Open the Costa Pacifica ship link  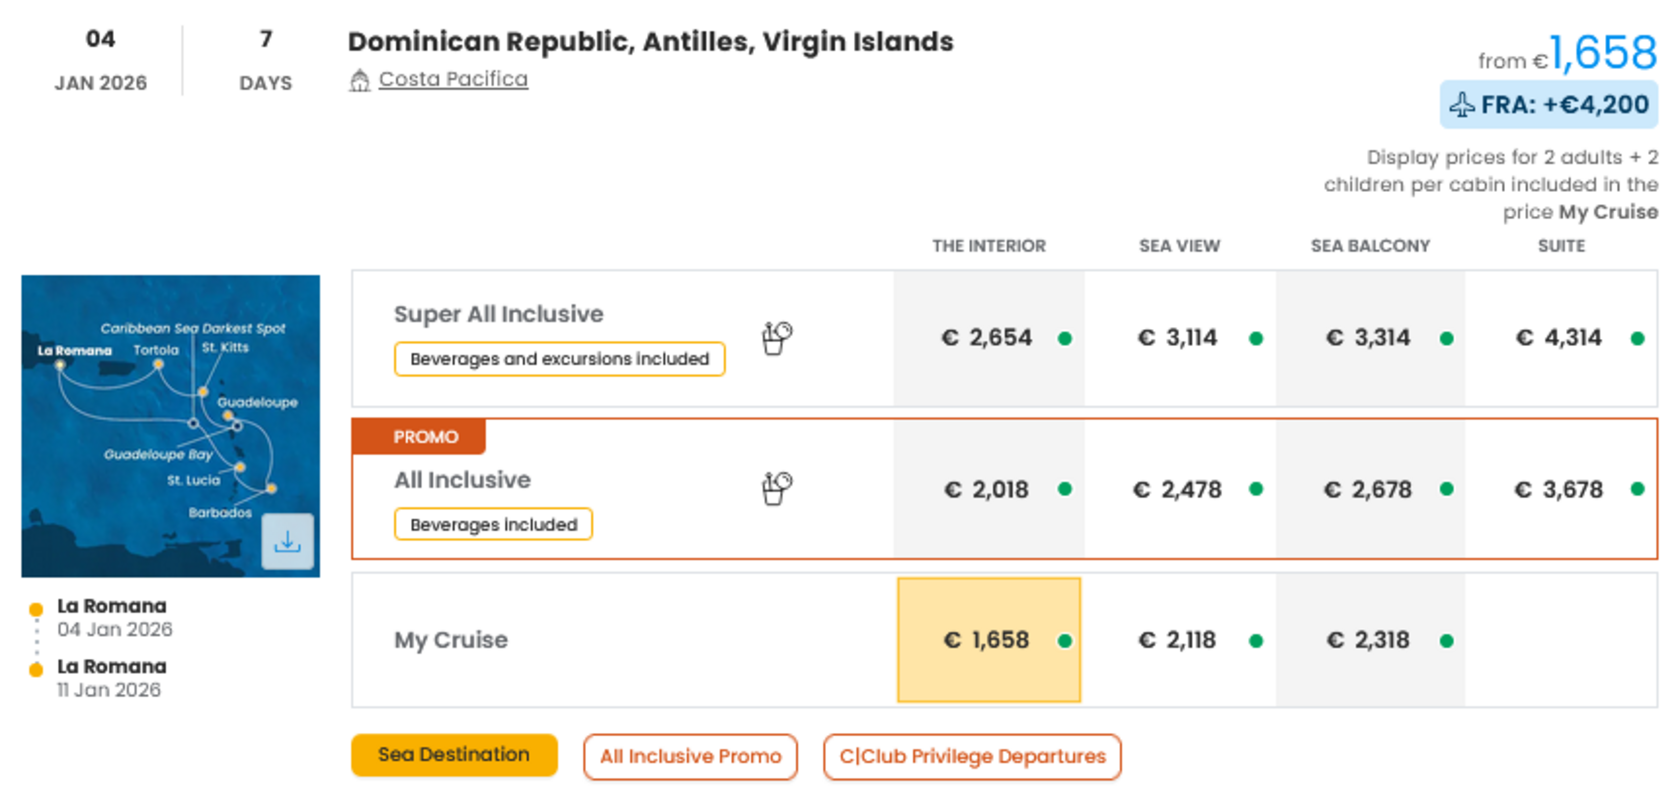[453, 79]
